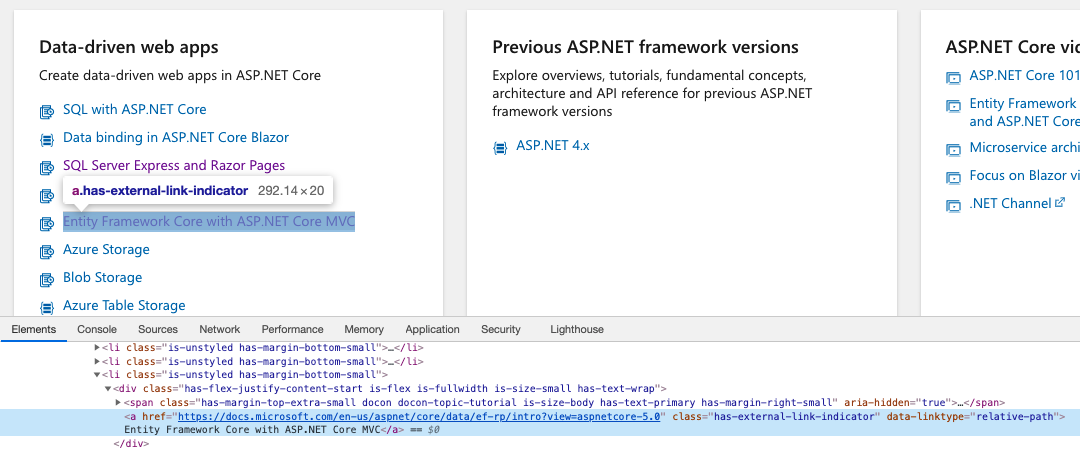The image size is (1080, 450).
Task: Click video icon beside .NET Channel
Action: point(953,205)
